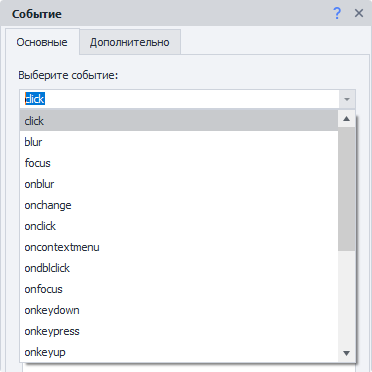372x372 pixels.
Task: Pick oncontextmenu in the list
Action: coord(179,247)
